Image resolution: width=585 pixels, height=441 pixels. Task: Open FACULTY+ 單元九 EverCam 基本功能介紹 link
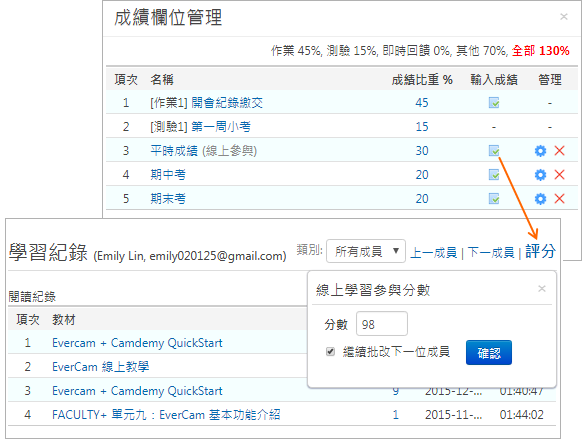tap(166, 415)
